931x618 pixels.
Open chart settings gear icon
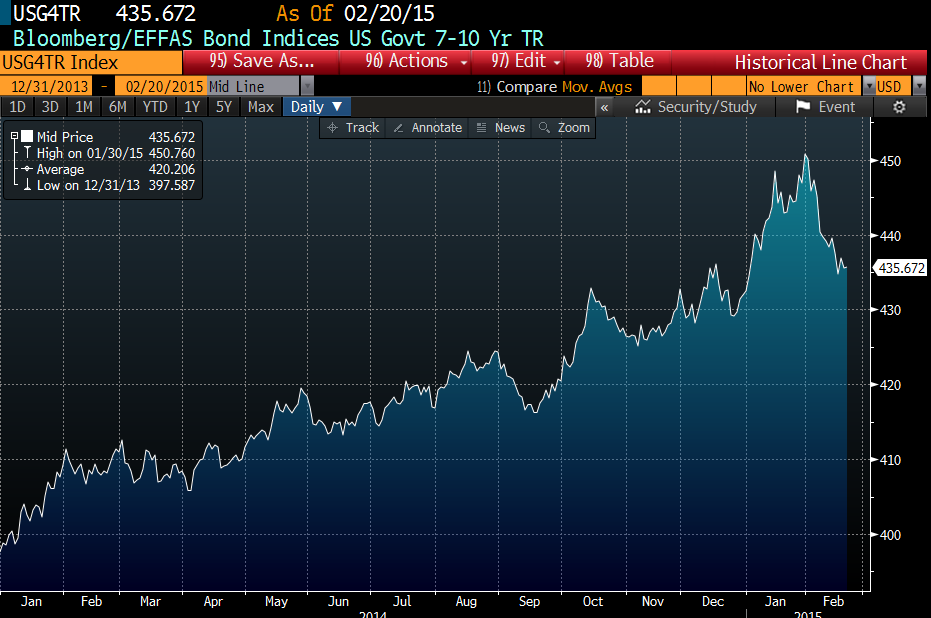(x=898, y=107)
